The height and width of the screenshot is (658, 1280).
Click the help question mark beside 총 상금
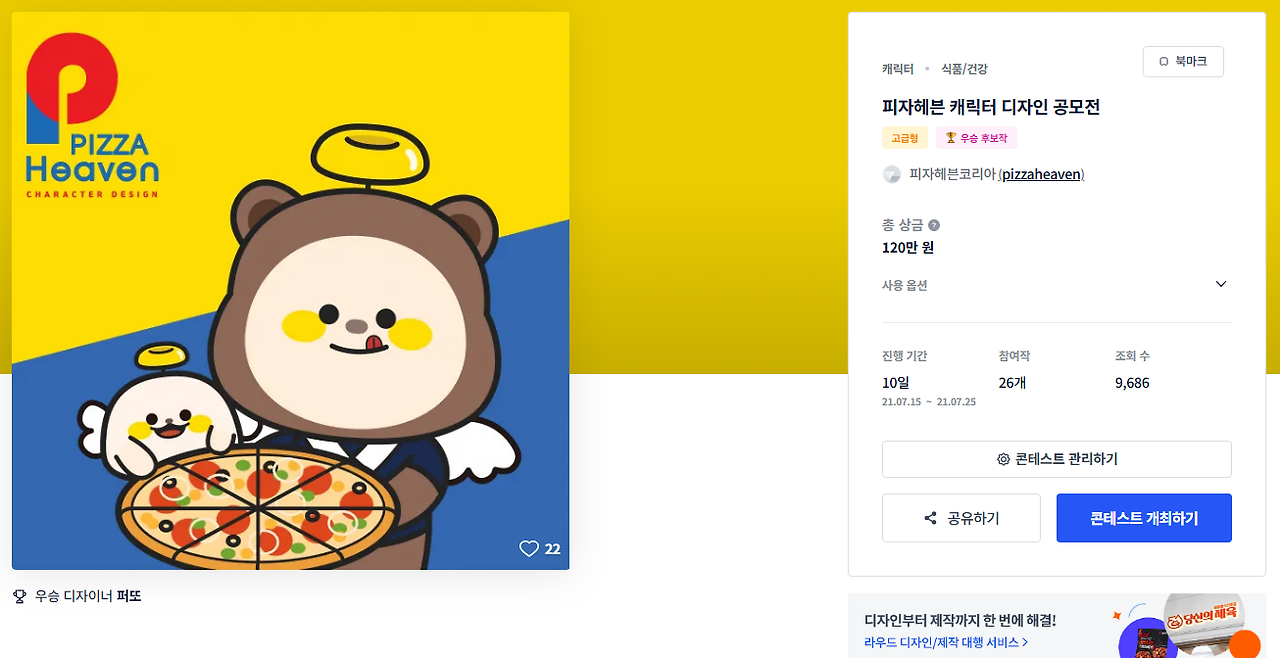934,225
